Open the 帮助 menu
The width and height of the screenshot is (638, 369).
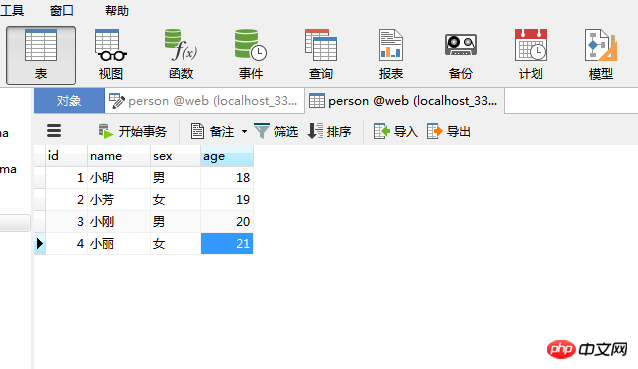tap(117, 10)
